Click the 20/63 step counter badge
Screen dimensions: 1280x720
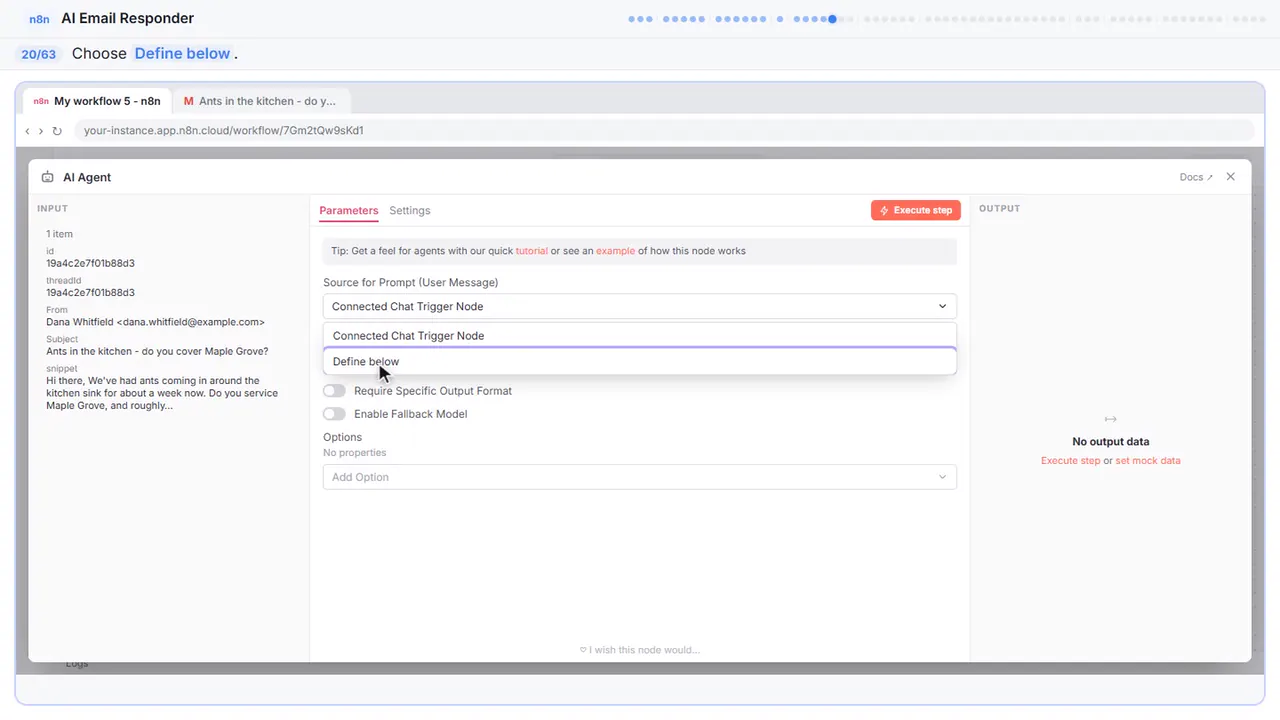tap(39, 54)
